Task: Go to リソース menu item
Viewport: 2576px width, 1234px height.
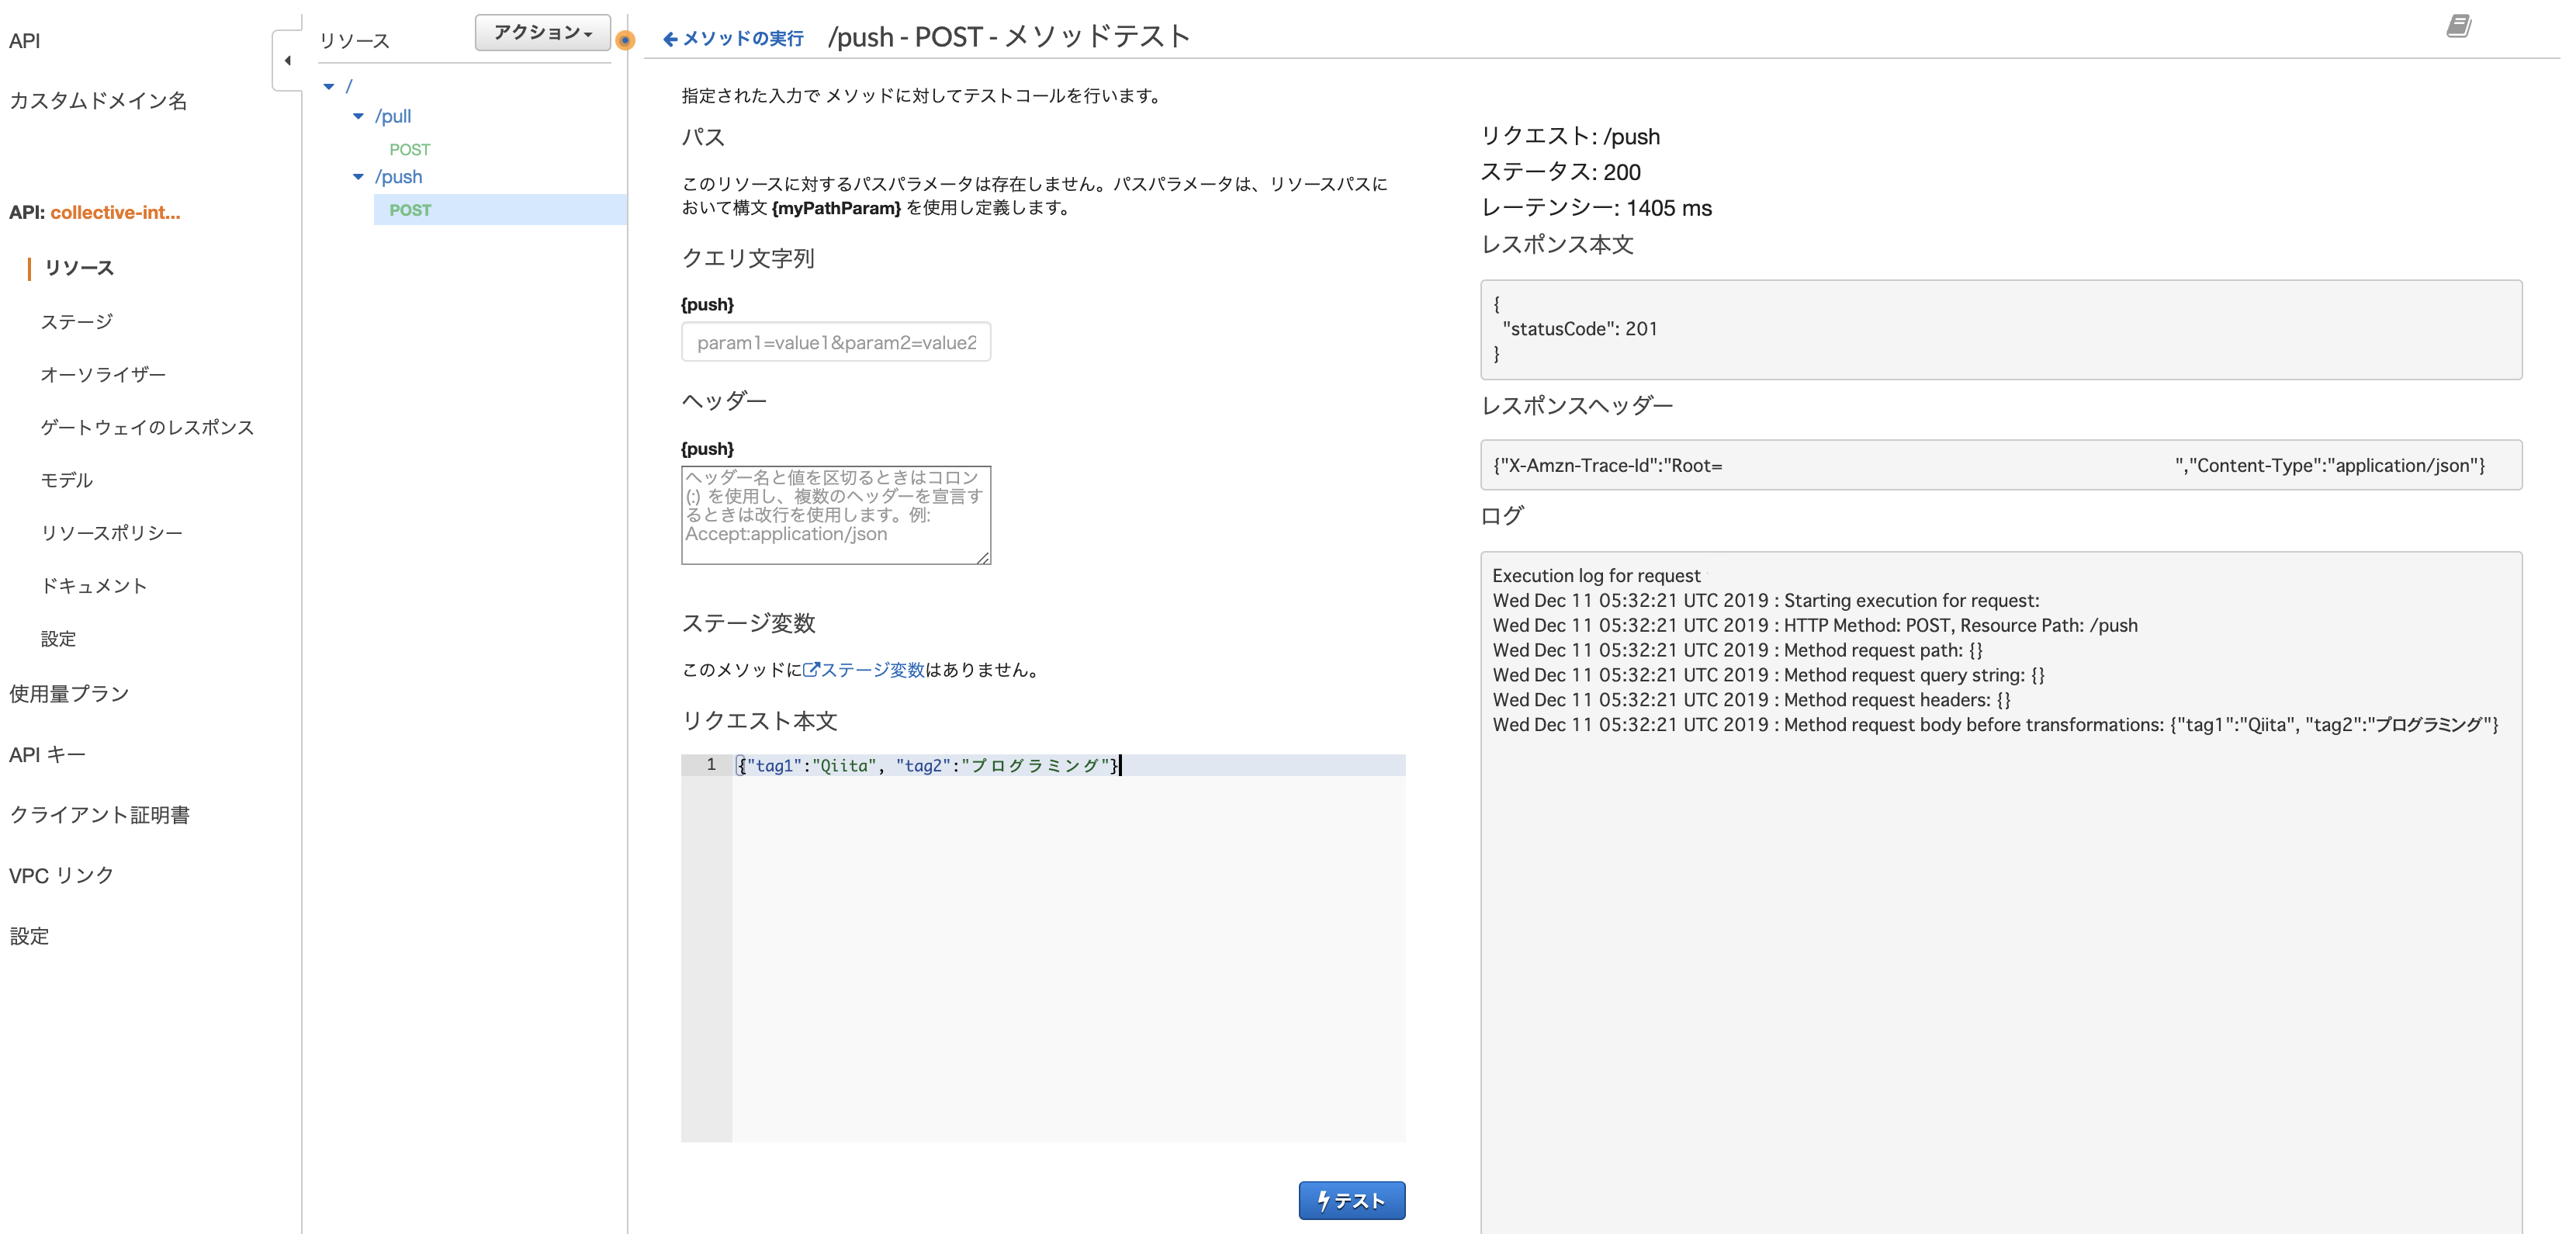Action: point(79,268)
